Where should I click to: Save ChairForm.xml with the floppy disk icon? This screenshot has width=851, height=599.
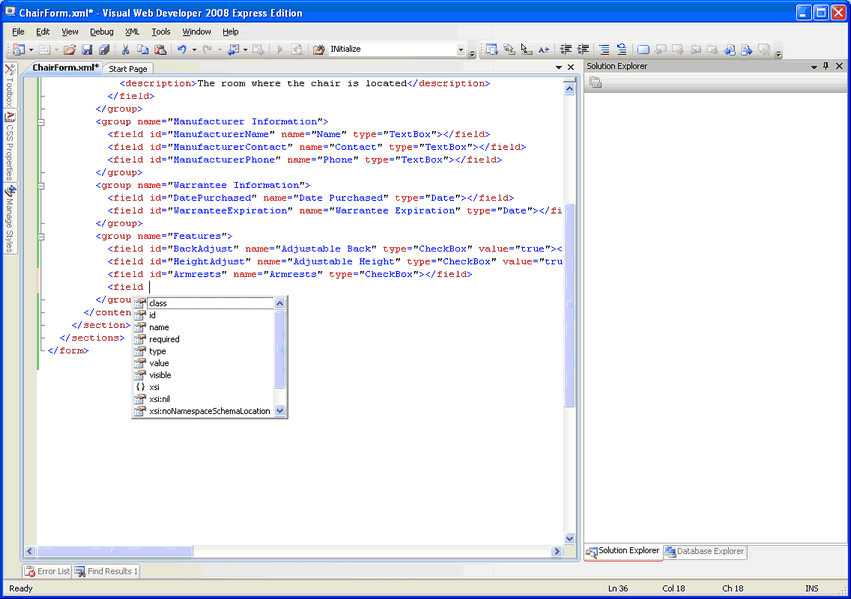[87, 49]
